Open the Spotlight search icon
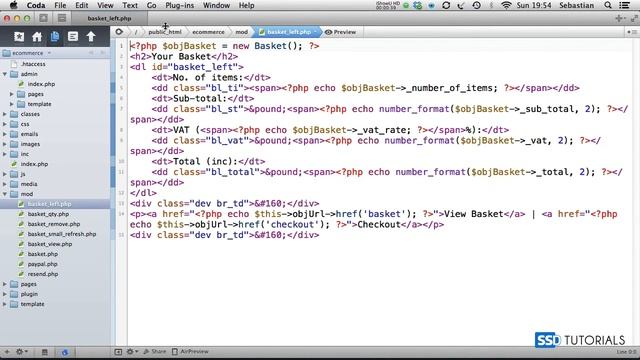640x360 pixels. pos(608,5)
